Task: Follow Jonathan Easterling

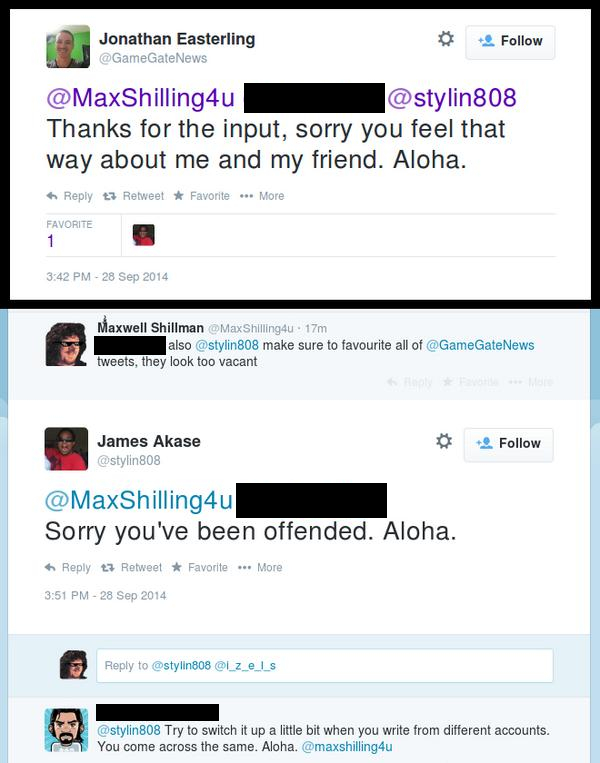Action: (x=510, y=41)
